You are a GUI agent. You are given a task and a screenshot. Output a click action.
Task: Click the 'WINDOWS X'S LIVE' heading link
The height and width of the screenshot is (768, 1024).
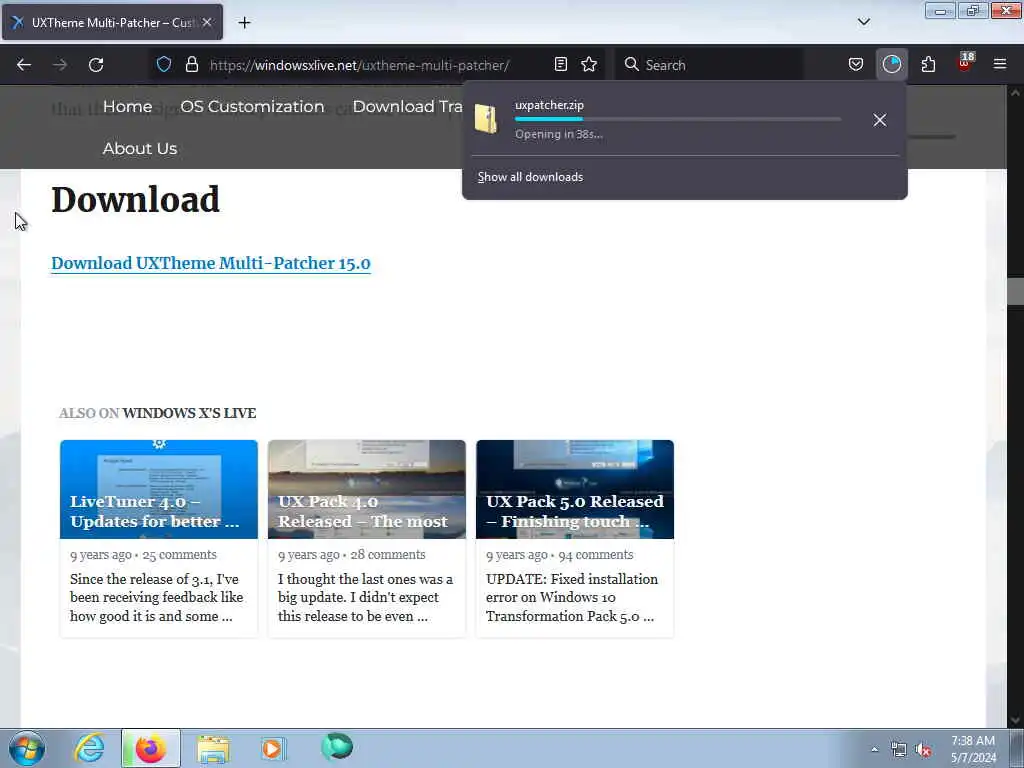[189, 413]
